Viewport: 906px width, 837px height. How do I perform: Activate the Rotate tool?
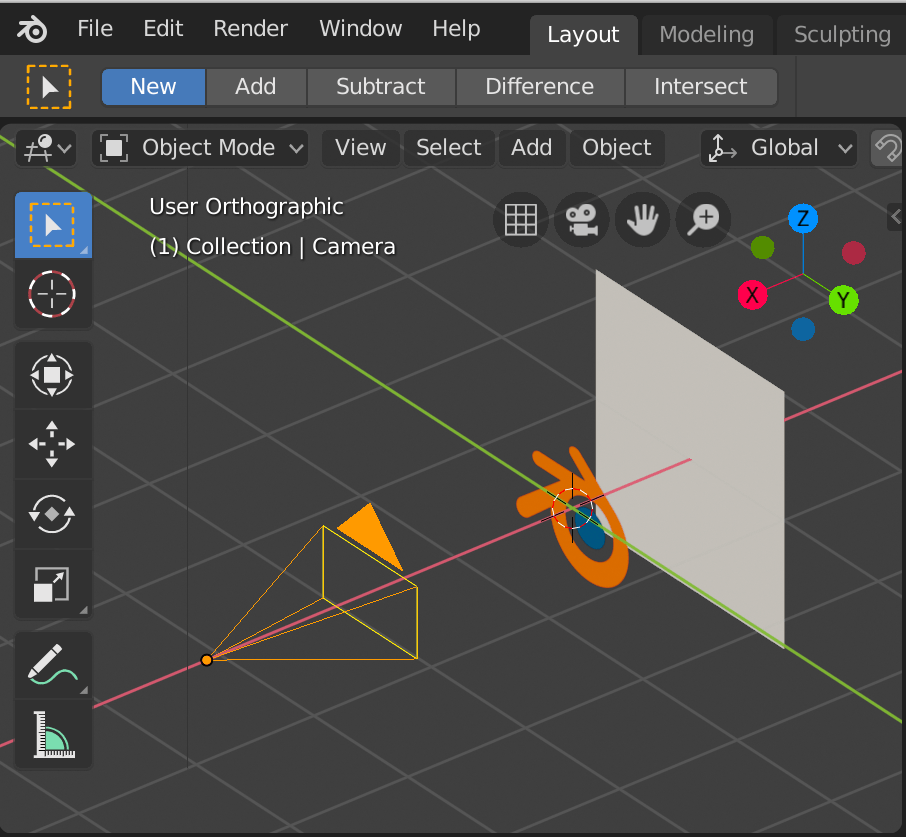[52, 514]
